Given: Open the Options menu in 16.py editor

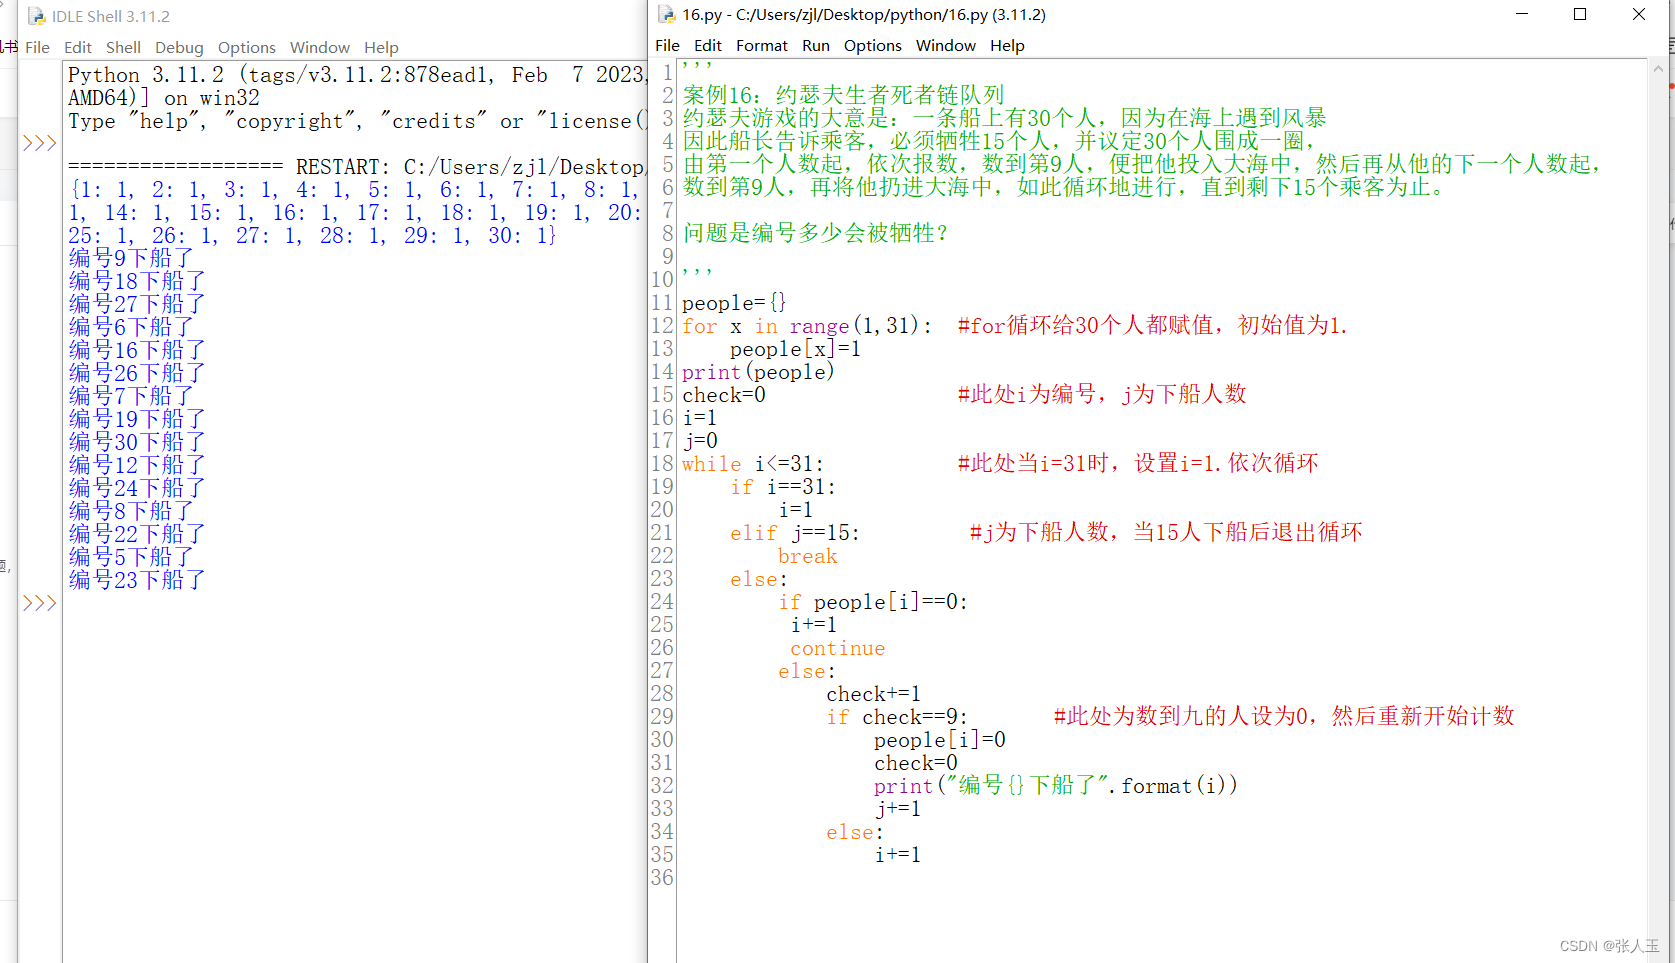Looking at the screenshot, I should click(x=873, y=45).
